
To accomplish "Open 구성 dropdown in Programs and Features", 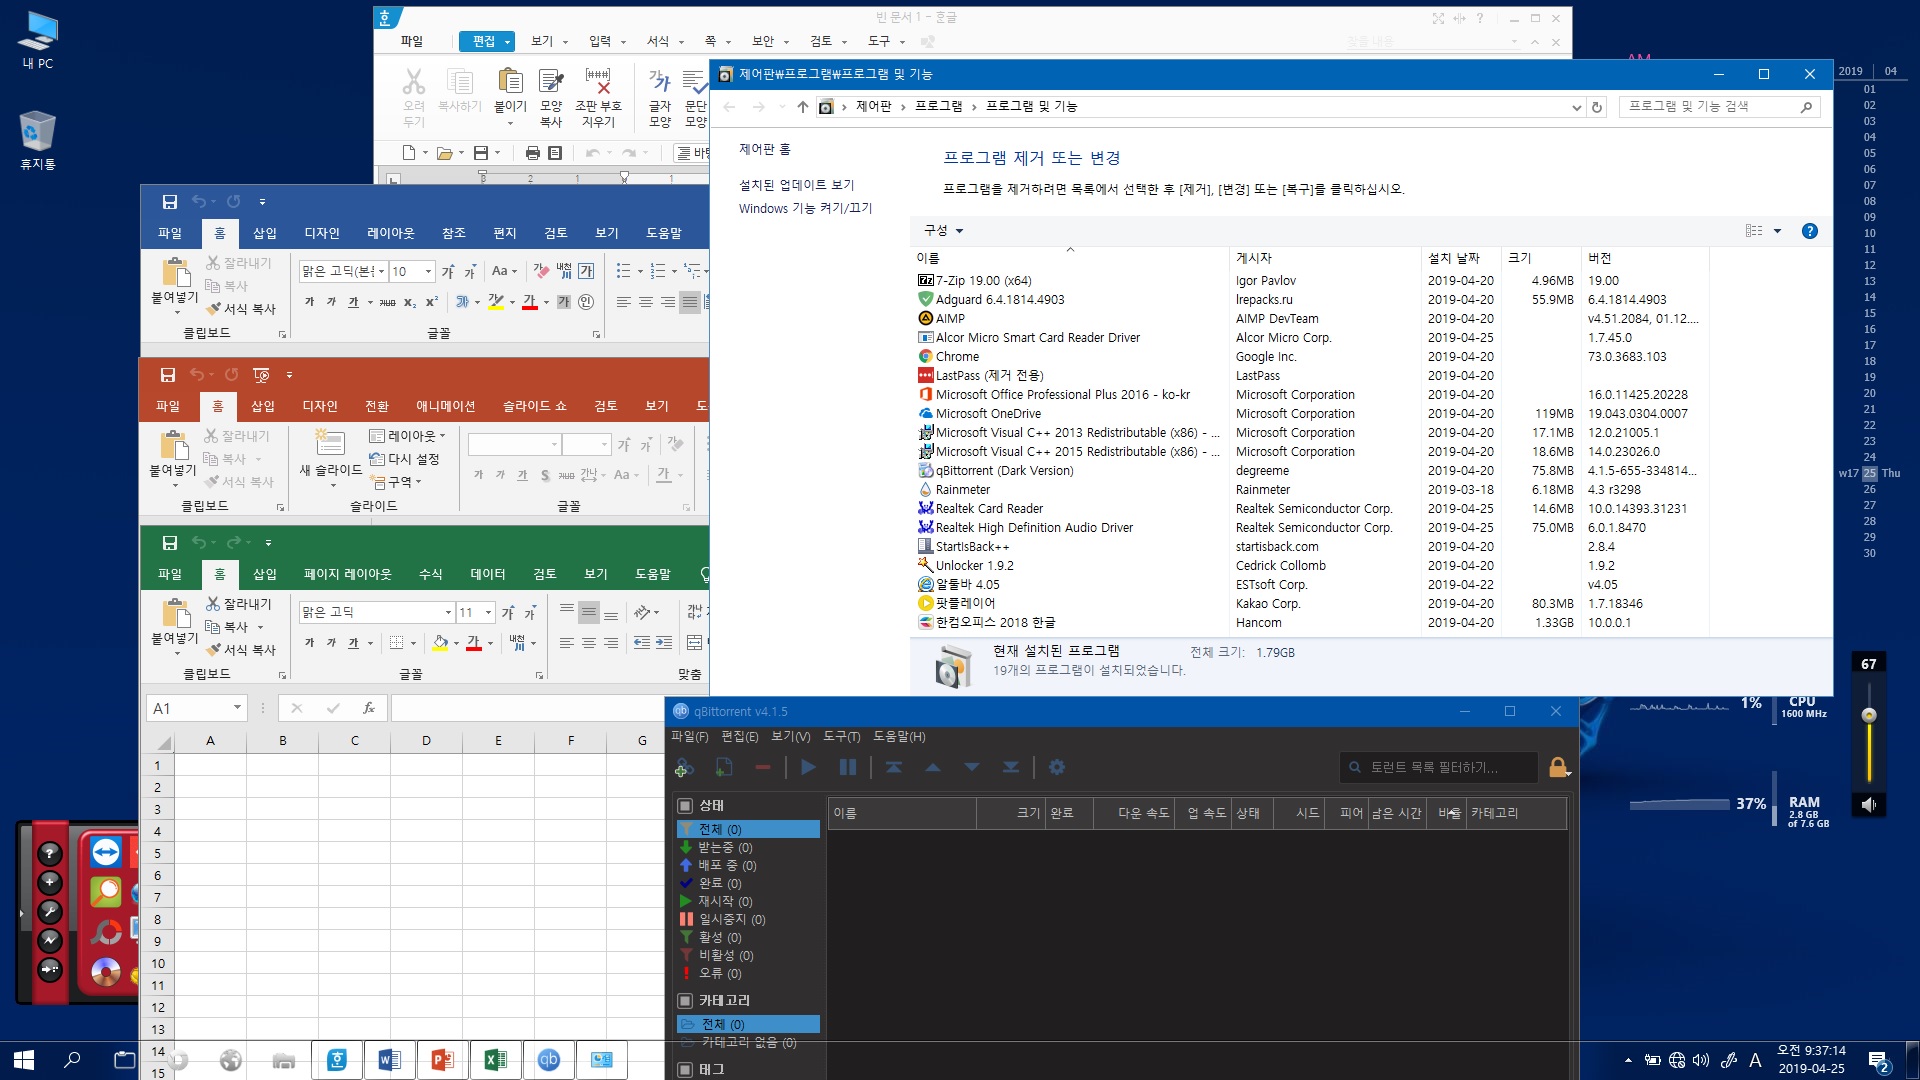I will (x=943, y=231).
